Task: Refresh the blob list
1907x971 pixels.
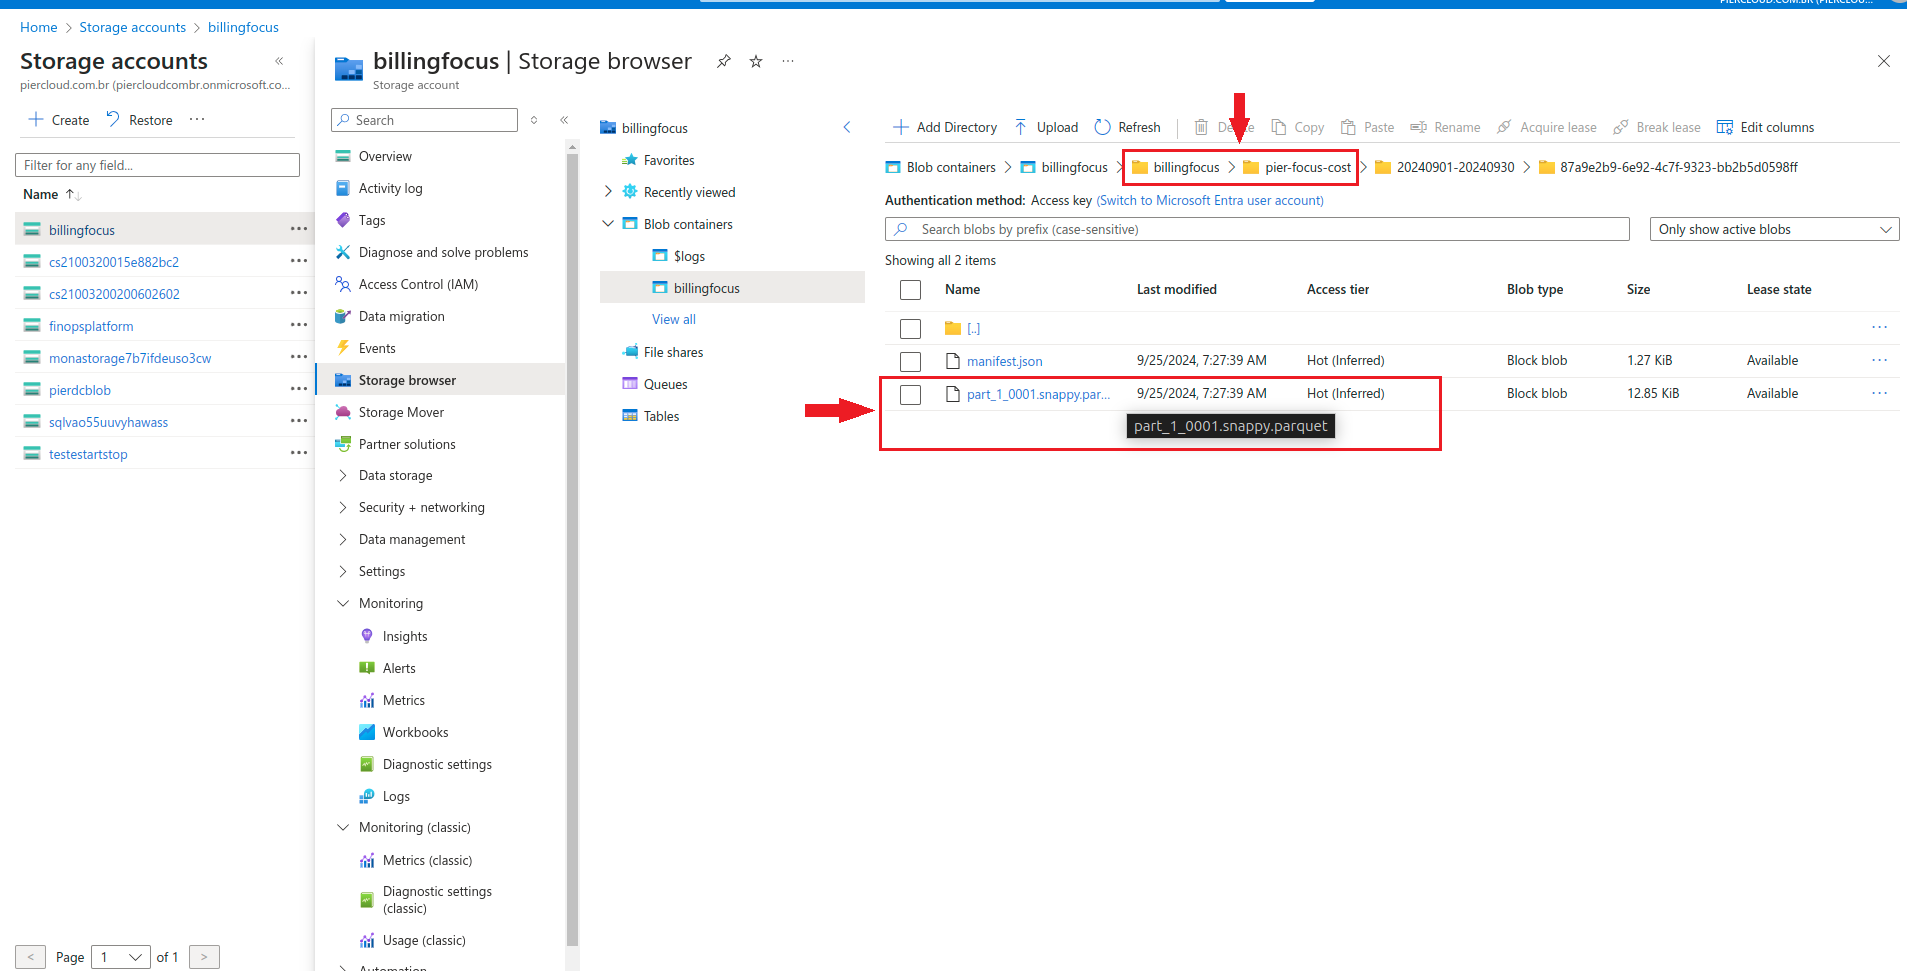Action: coord(1127,127)
